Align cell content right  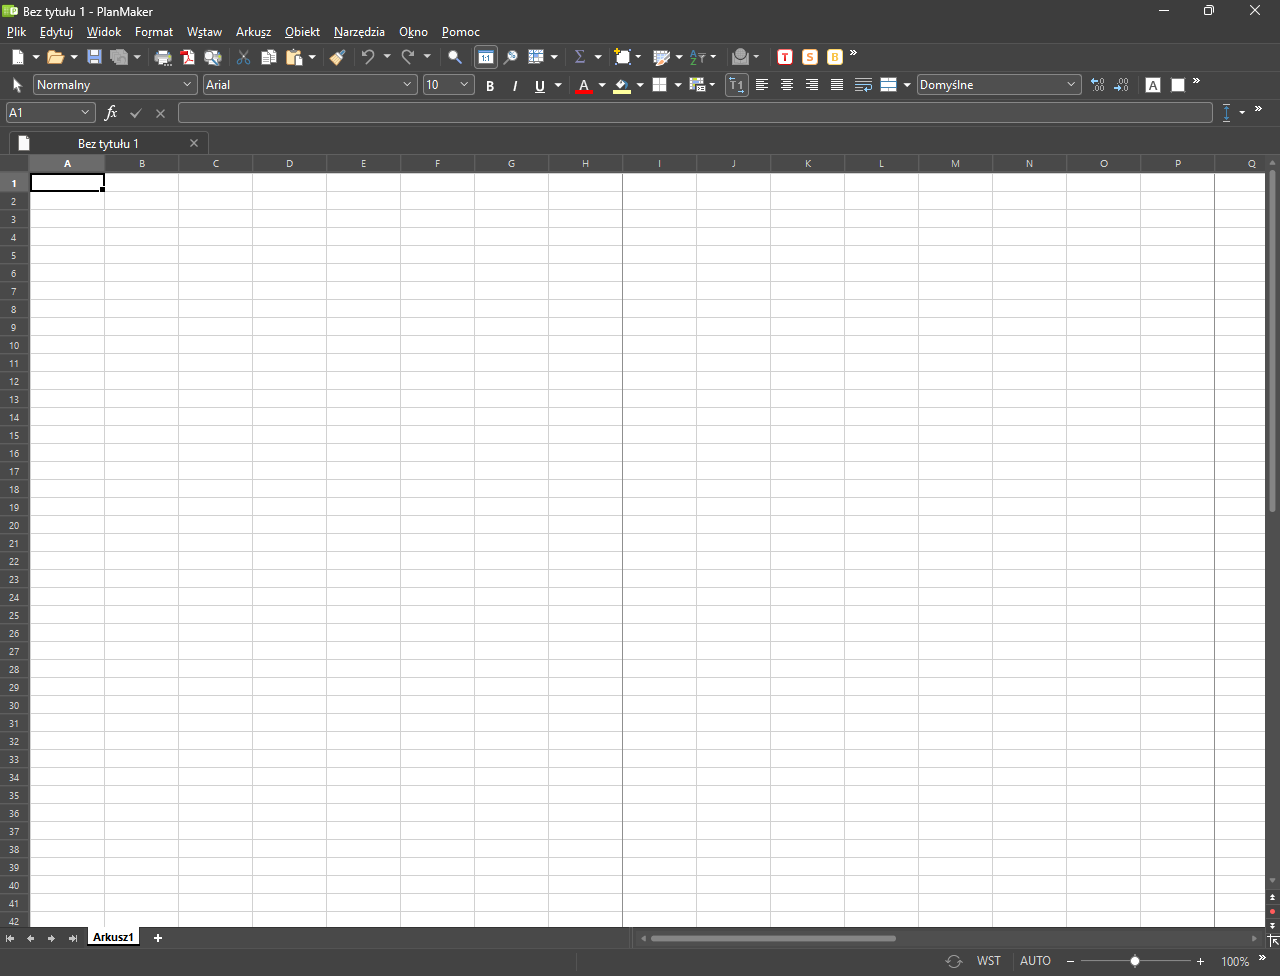point(812,85)
